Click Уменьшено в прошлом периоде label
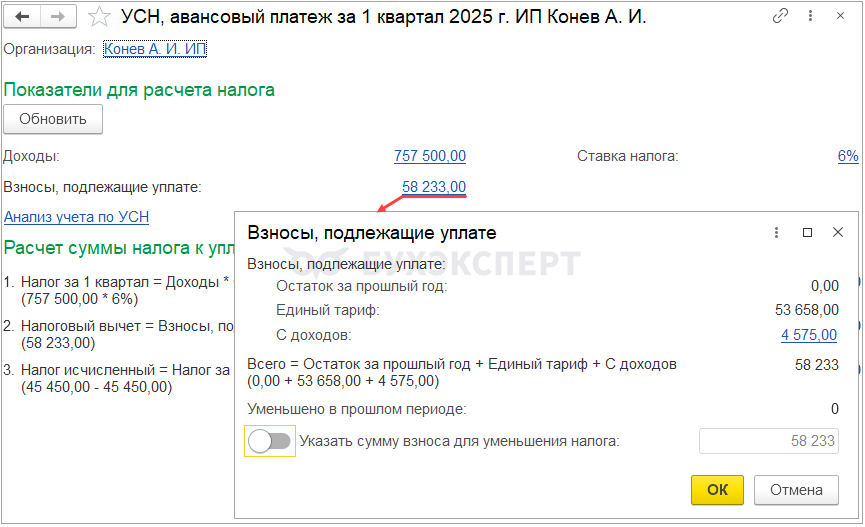Viewport: 865px width, 527px height. pos(357,409)
